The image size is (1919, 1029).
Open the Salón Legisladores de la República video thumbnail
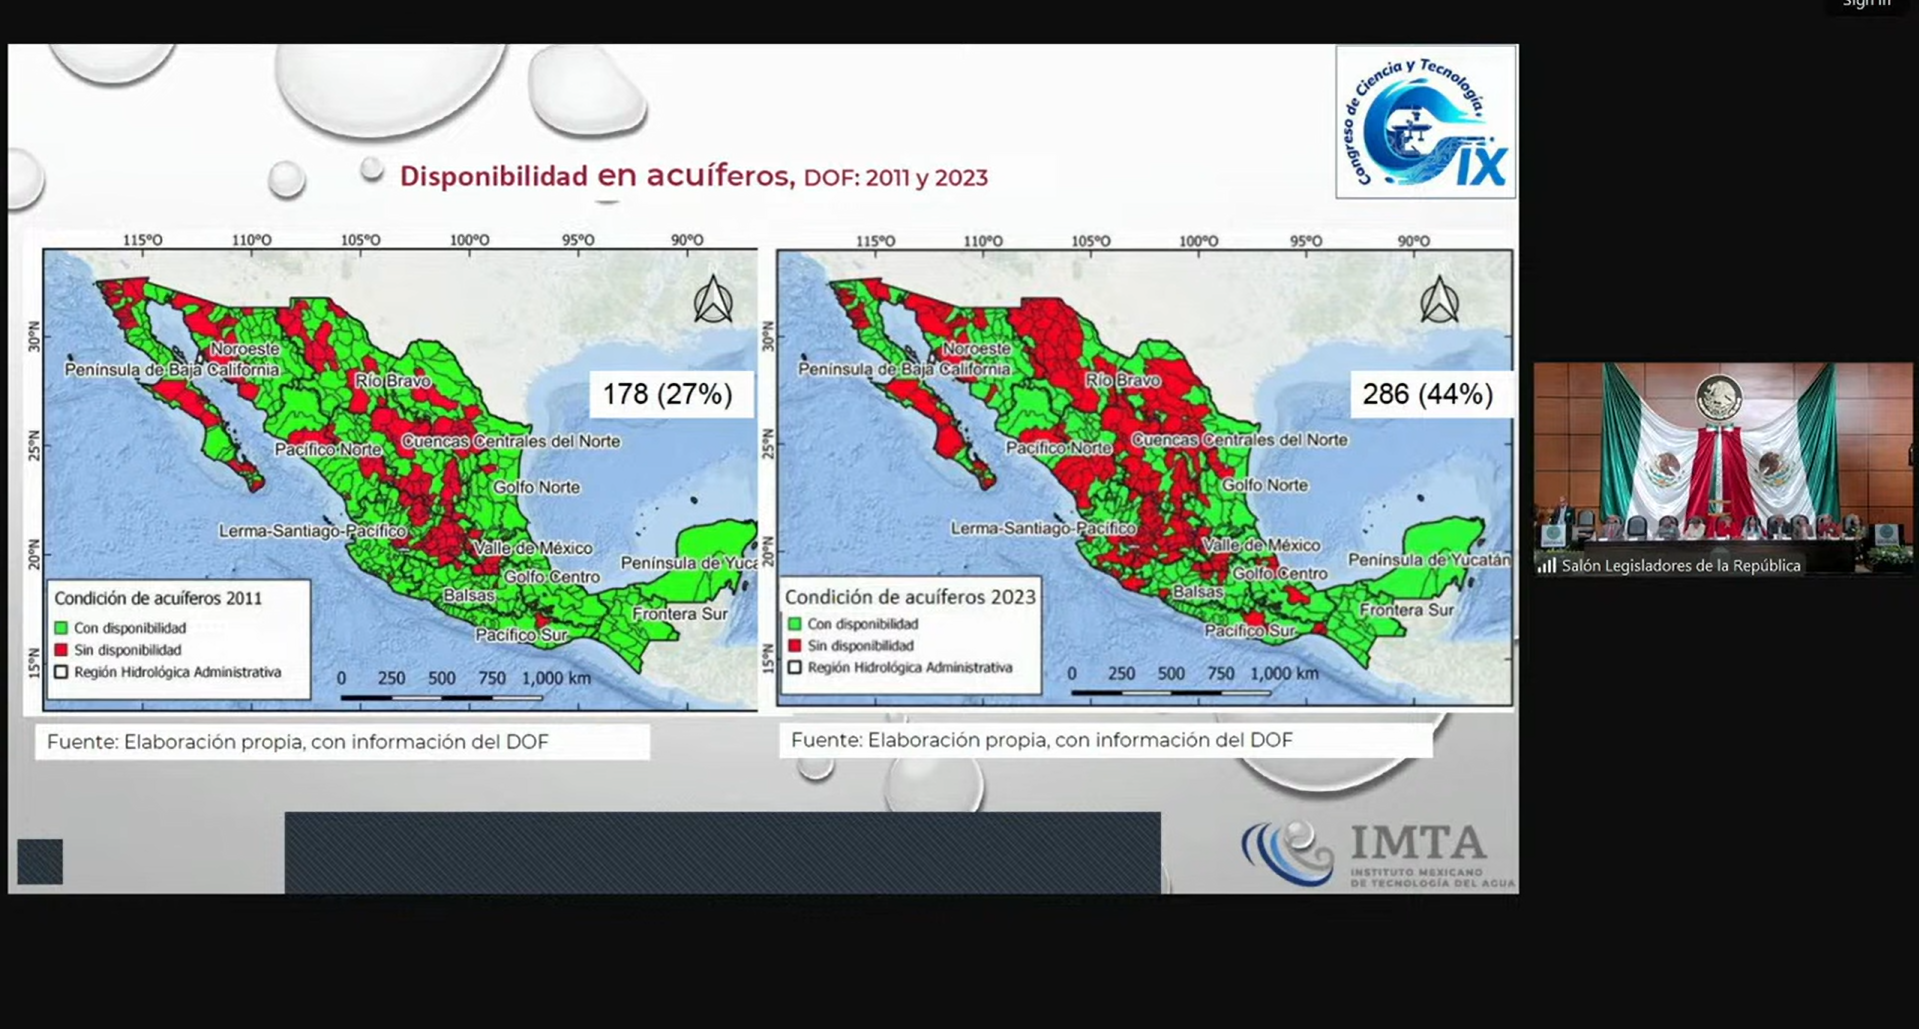coord(1722,467)
